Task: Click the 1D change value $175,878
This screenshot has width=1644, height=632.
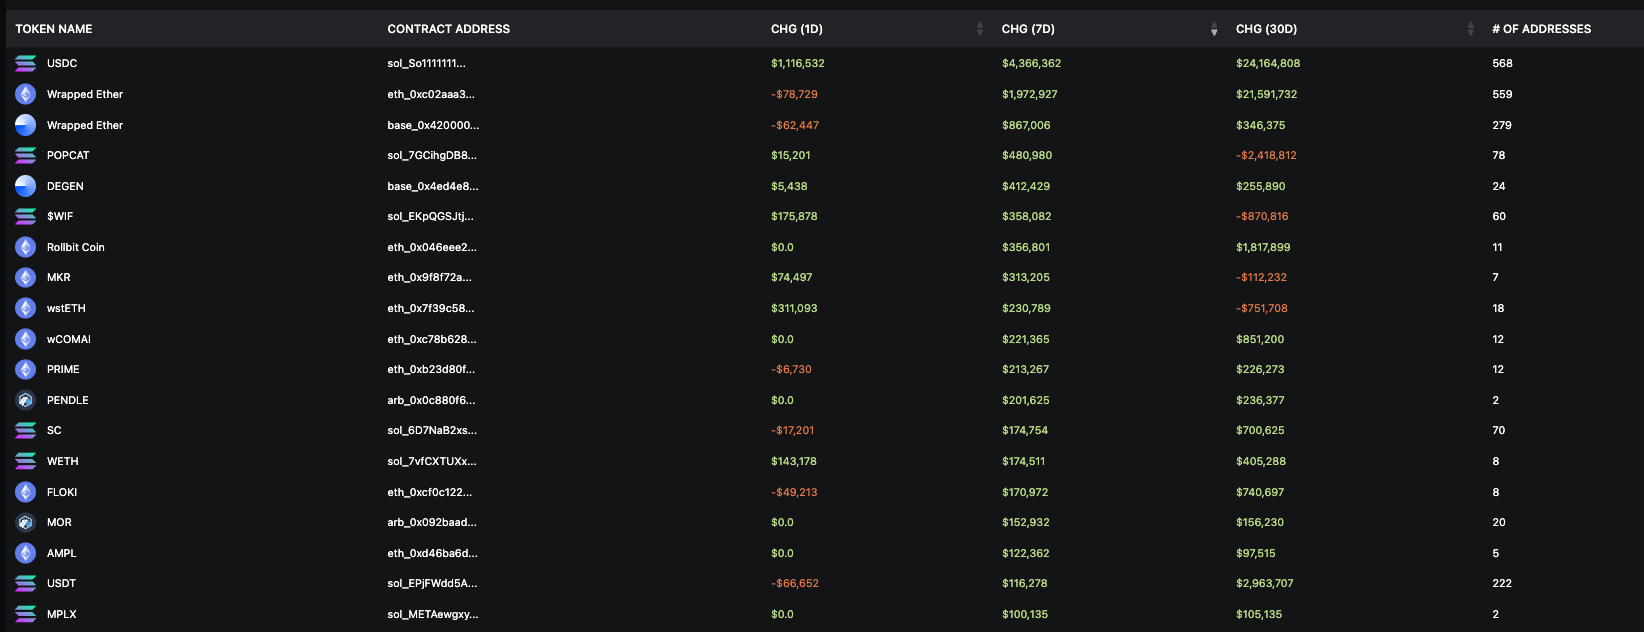Action: pos(794,216)
